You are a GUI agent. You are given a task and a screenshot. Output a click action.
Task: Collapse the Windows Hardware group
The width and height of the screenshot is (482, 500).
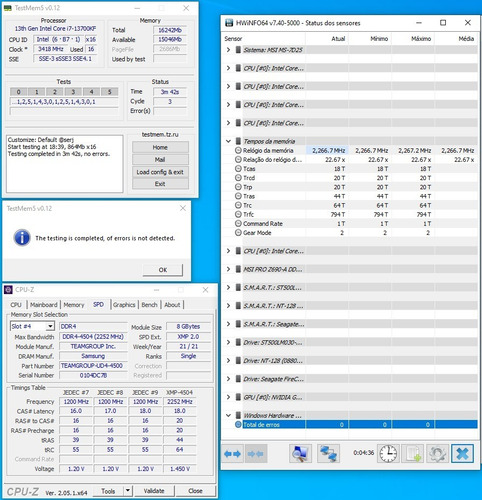pyautogui.click(x=228, y=415)
